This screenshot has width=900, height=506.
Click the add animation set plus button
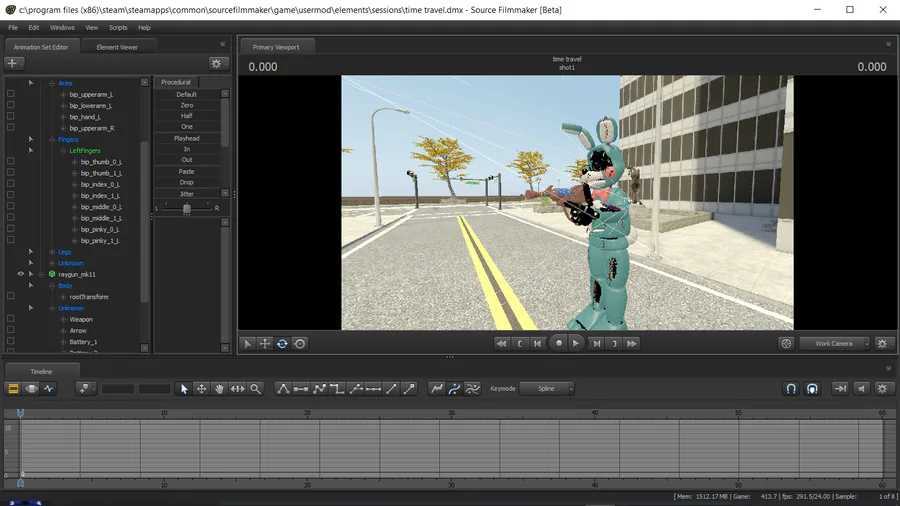point(12,64)
